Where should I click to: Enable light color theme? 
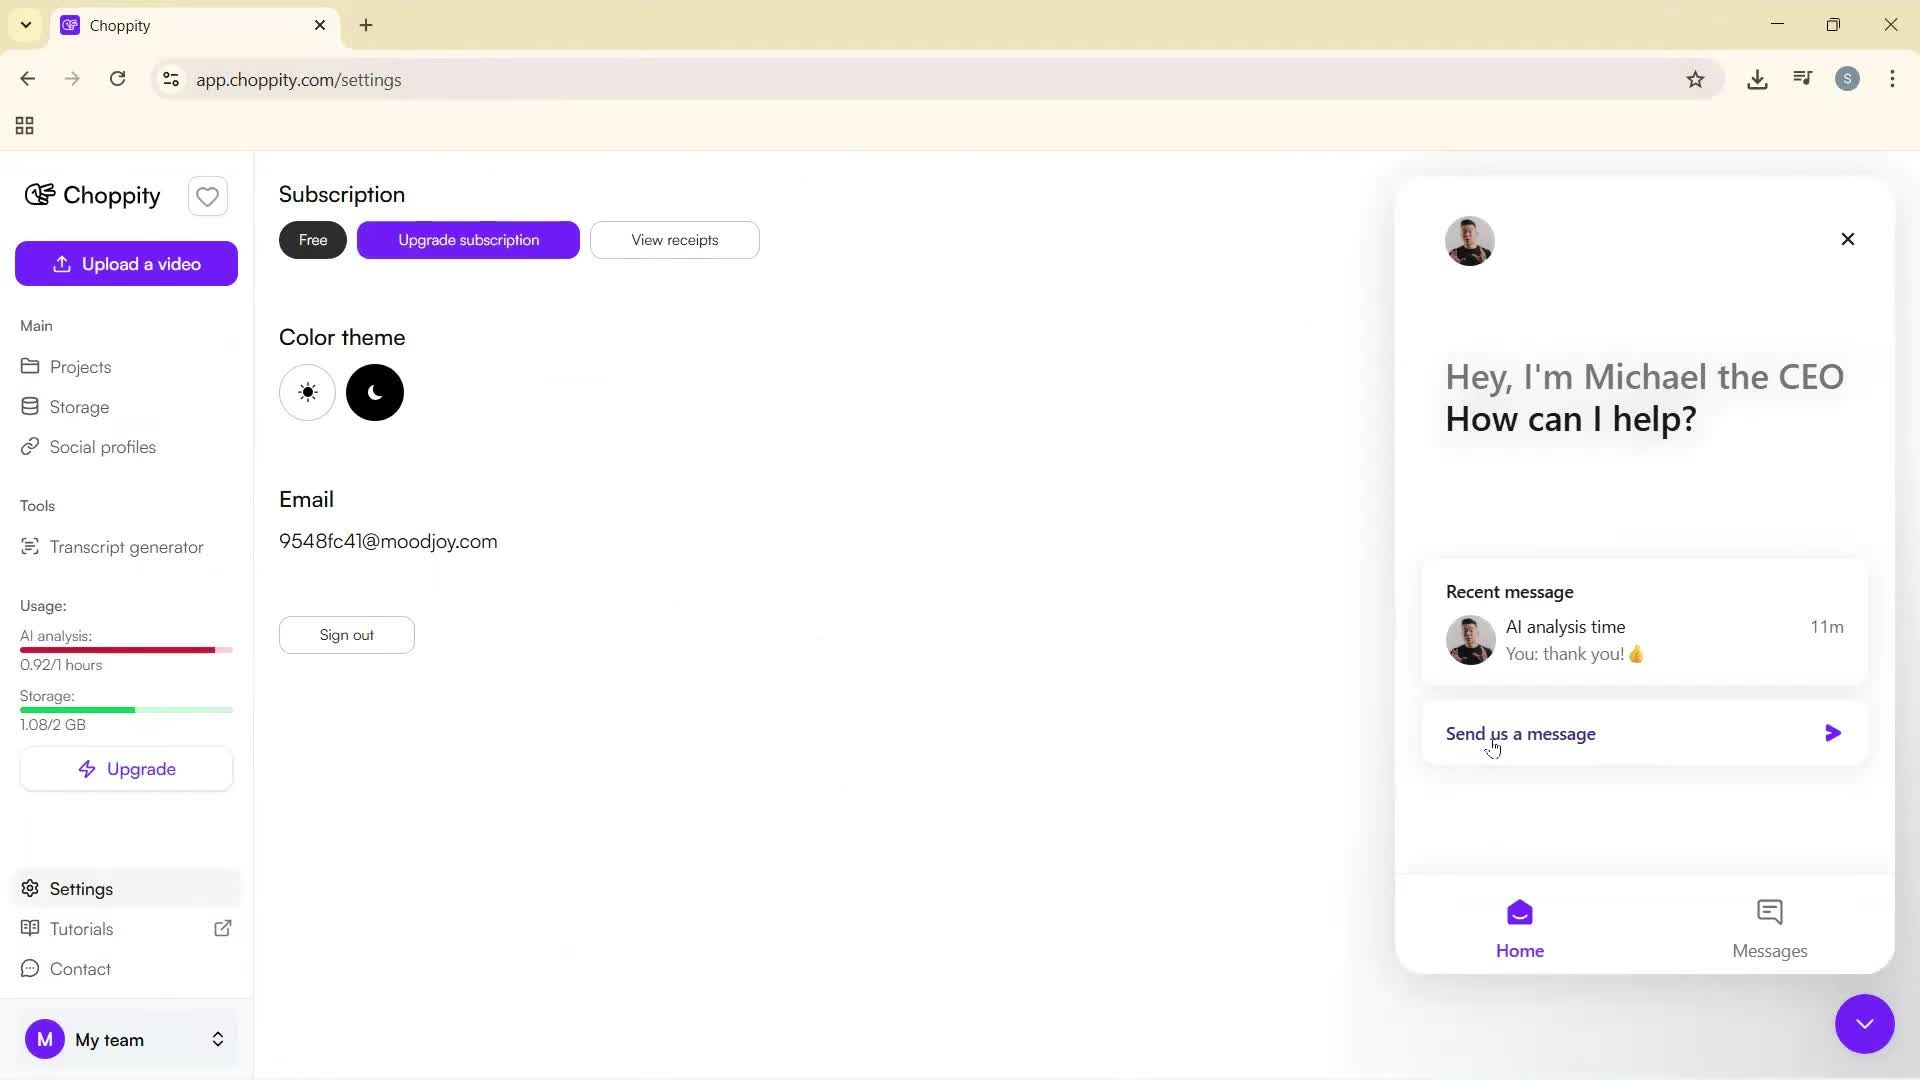pos(307,392)
